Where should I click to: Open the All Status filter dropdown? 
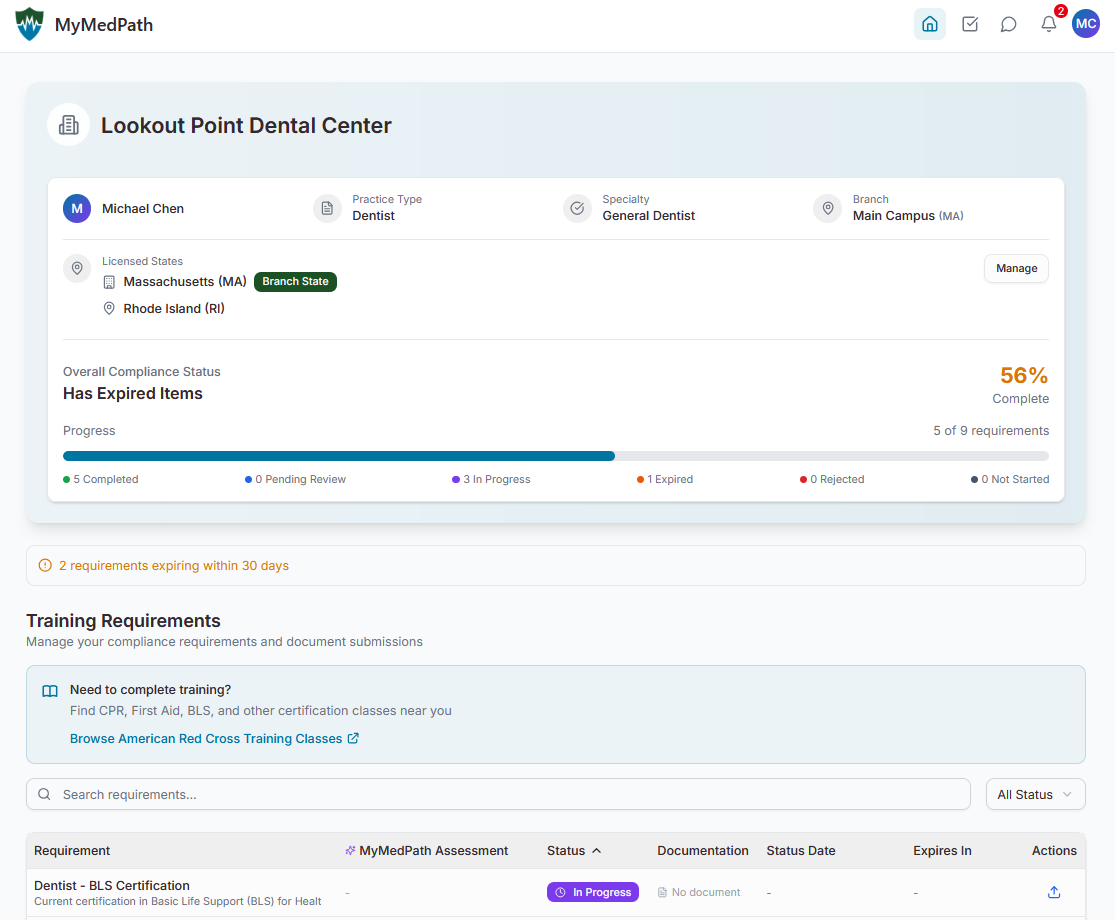[1035, 793]
